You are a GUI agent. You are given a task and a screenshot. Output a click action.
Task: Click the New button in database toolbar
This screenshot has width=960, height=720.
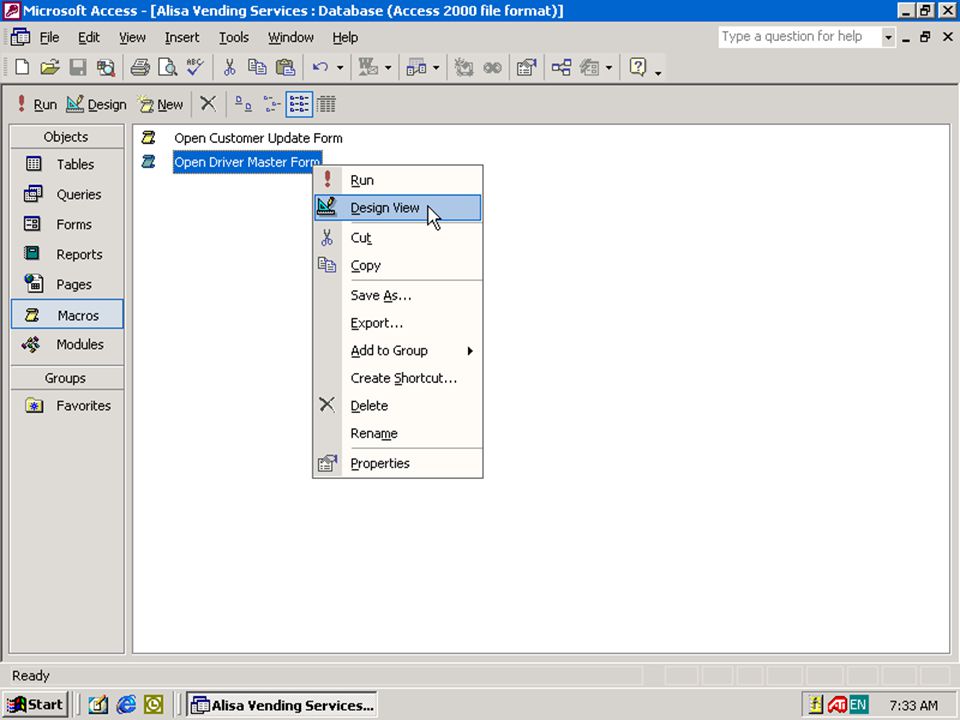coord(160,105)
